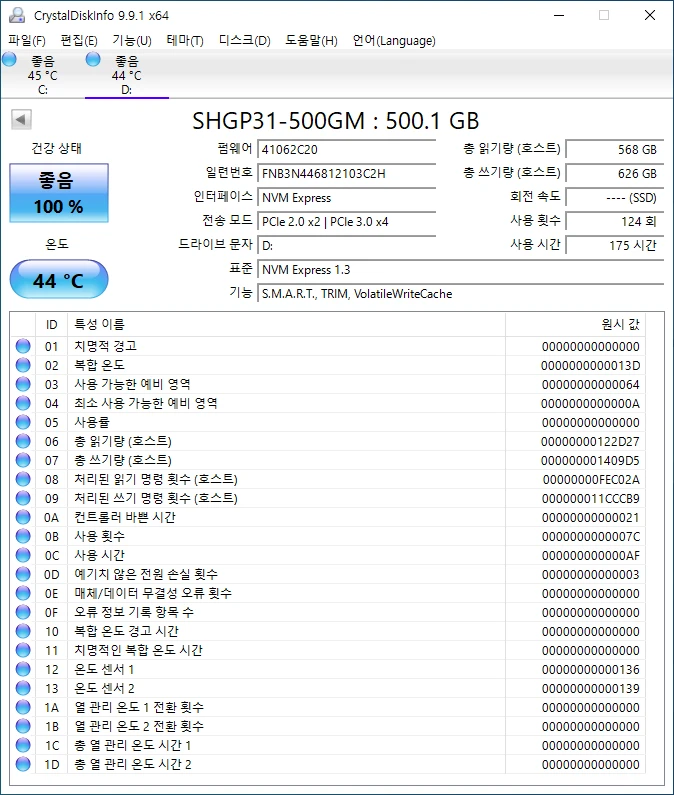Click the firmware field 41062C20
674x795 pixels.
point(347,150)
